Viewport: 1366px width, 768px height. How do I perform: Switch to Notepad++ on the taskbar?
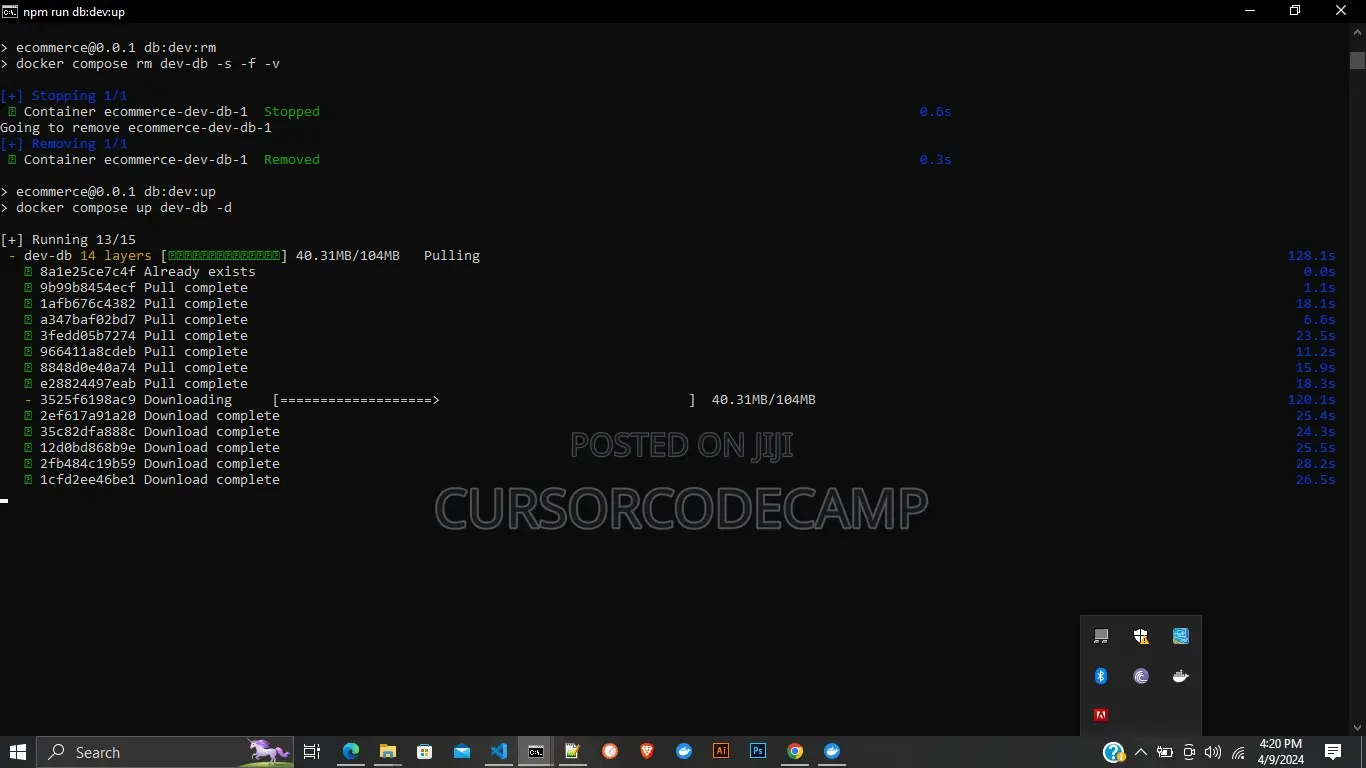[573, 752]
